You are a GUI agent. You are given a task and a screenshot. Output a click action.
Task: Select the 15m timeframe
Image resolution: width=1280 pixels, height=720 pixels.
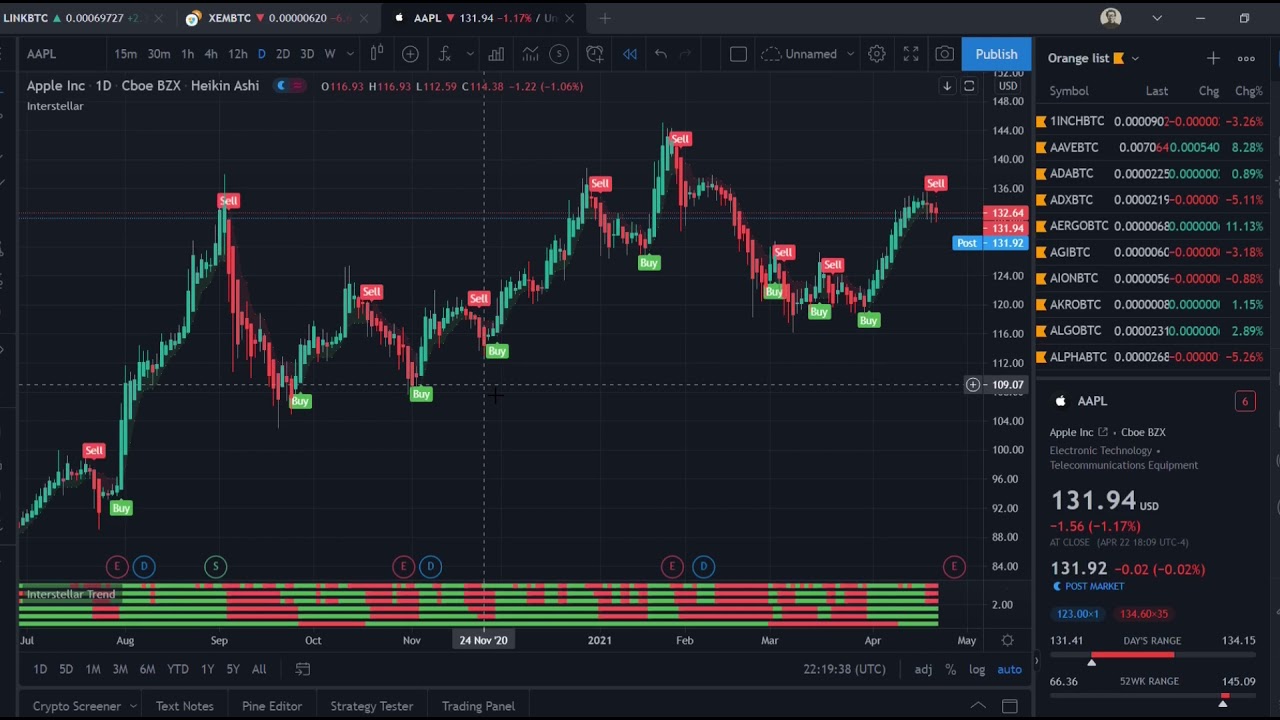125,54
